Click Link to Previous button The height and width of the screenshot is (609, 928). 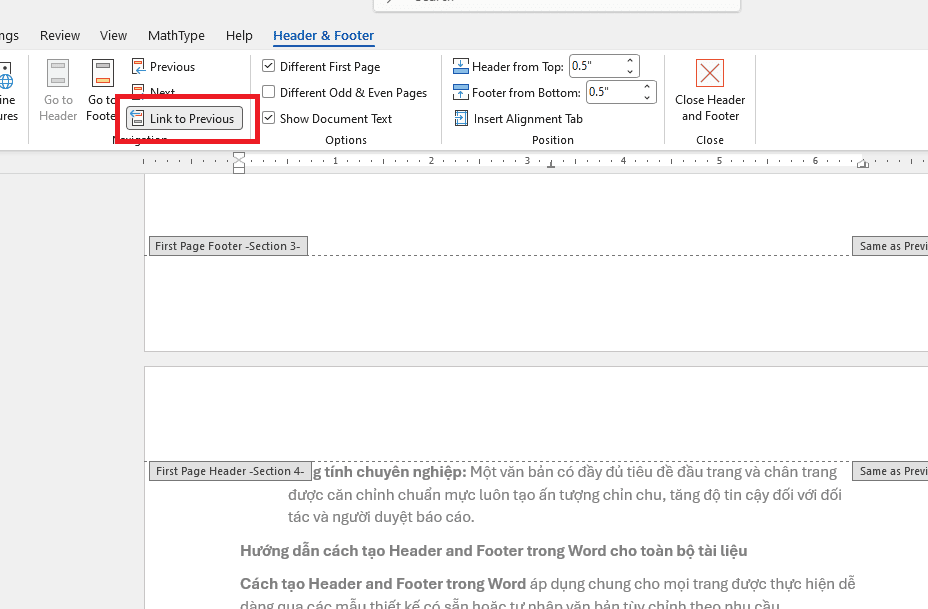pos(184,118)
